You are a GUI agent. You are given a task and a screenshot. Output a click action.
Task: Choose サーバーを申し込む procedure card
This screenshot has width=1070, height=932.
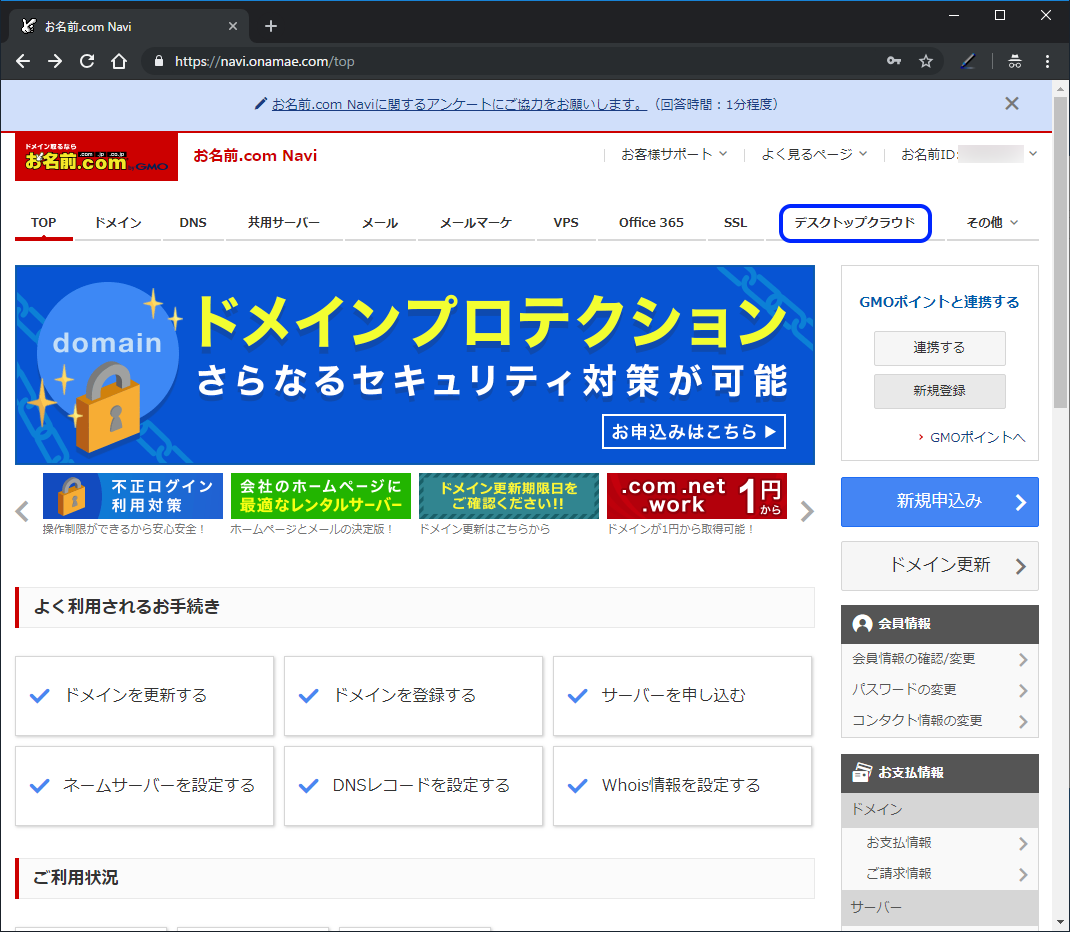682,696
